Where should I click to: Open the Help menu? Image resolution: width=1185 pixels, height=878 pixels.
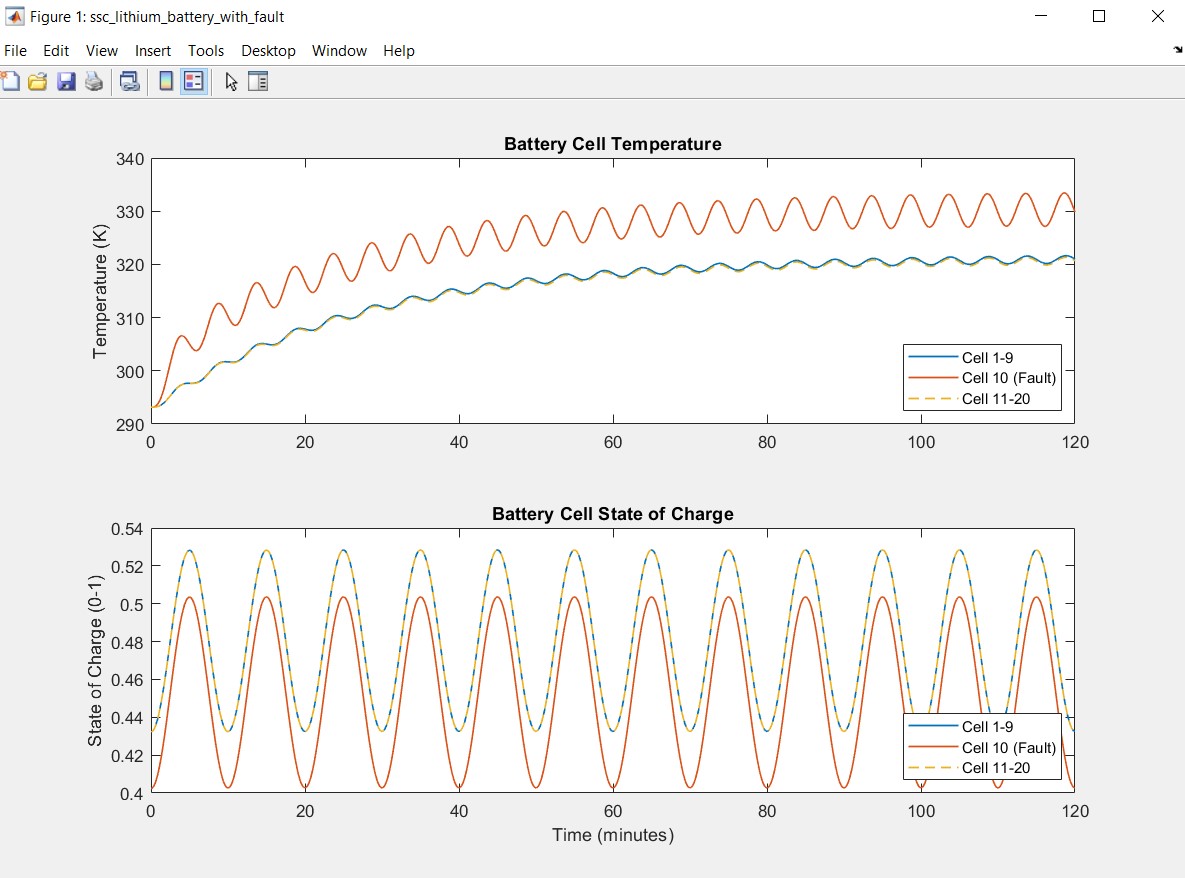[x=398, y=51]
